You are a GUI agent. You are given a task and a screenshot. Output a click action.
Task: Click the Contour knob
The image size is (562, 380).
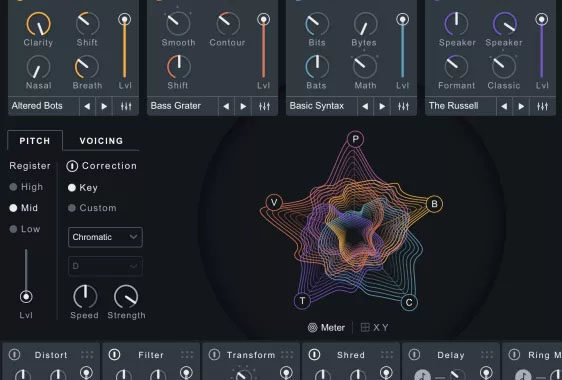(228, 24)
